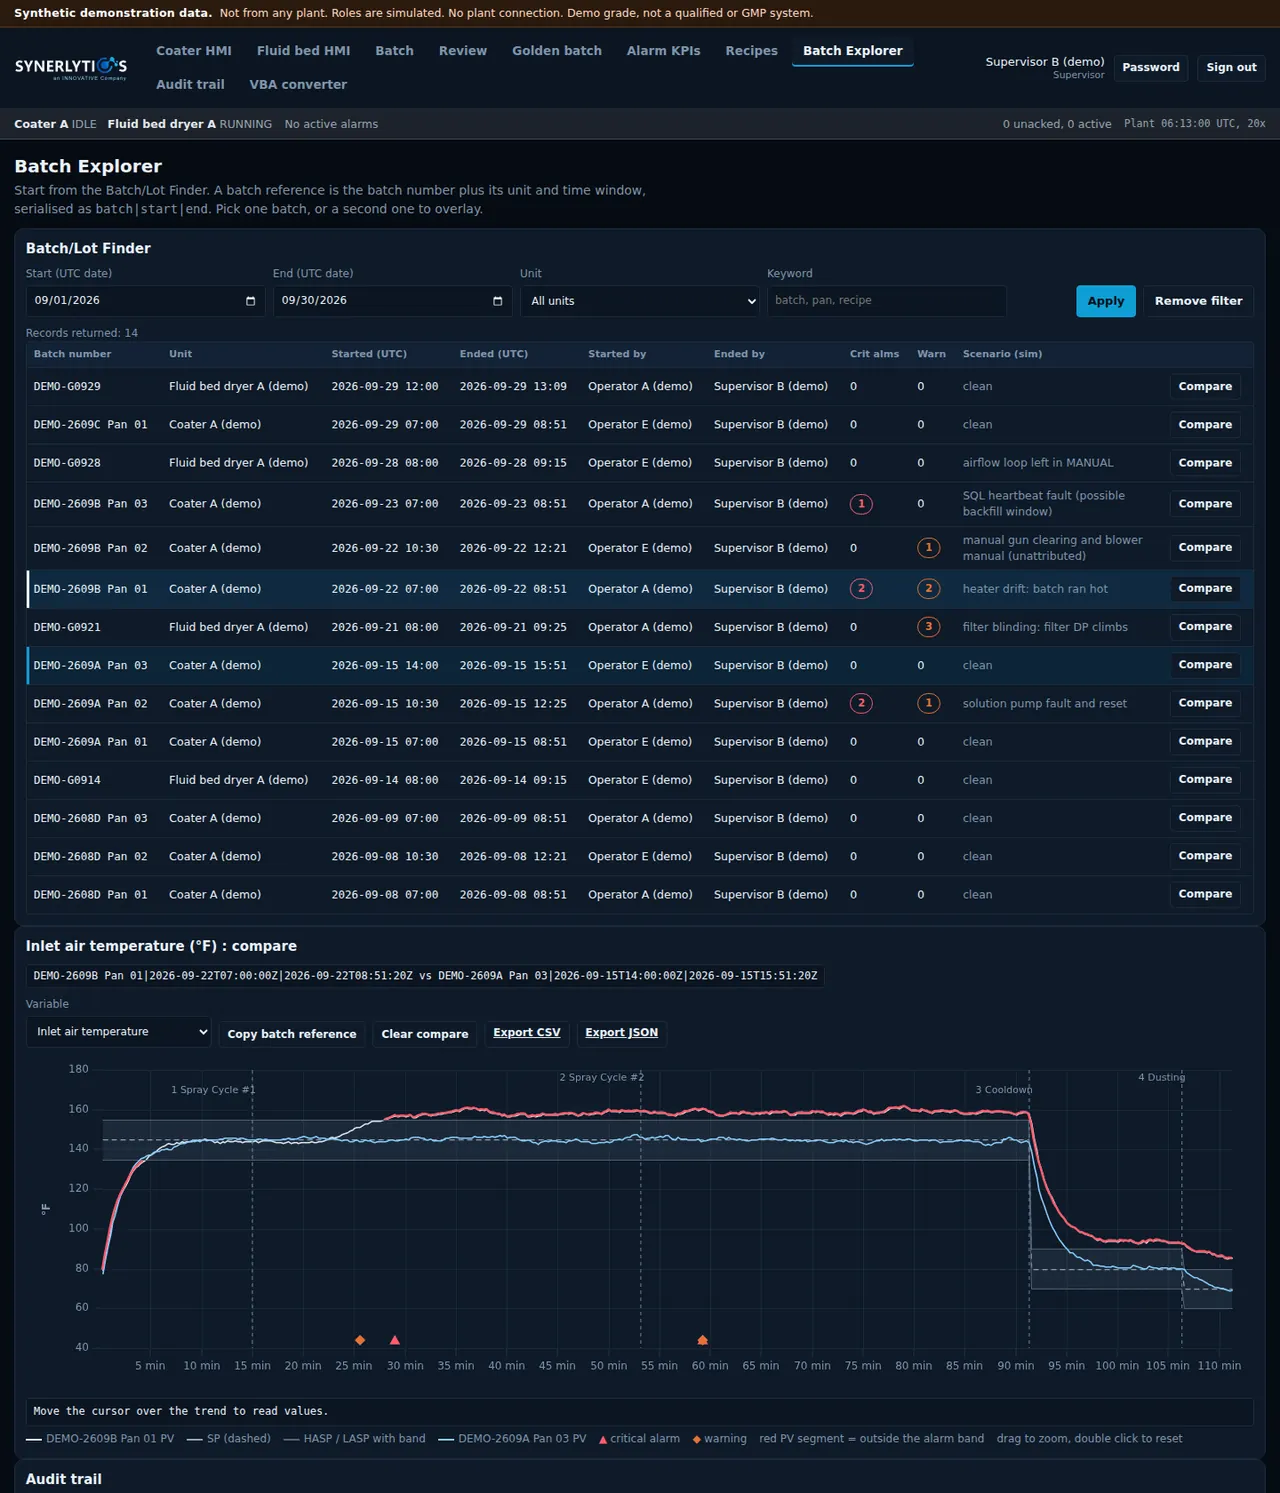Open the Alarm KPIs tab

click(663, 51)
